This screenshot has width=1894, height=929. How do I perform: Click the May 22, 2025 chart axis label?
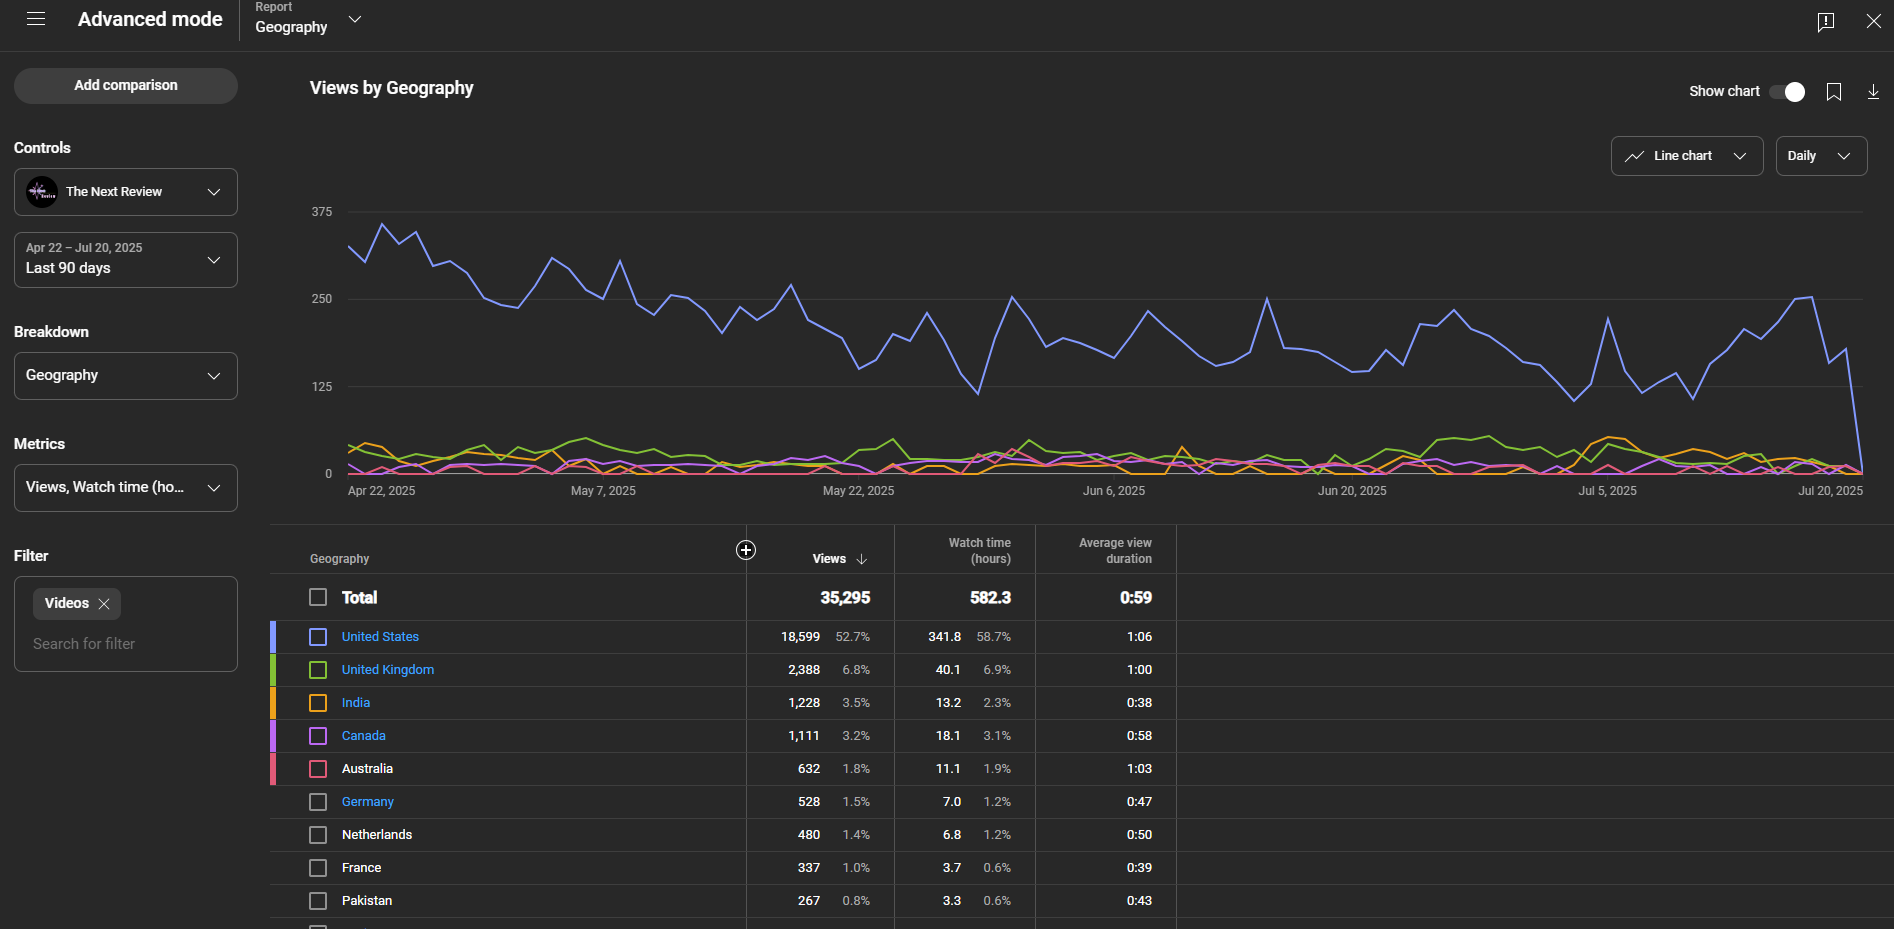coord(858,491)
